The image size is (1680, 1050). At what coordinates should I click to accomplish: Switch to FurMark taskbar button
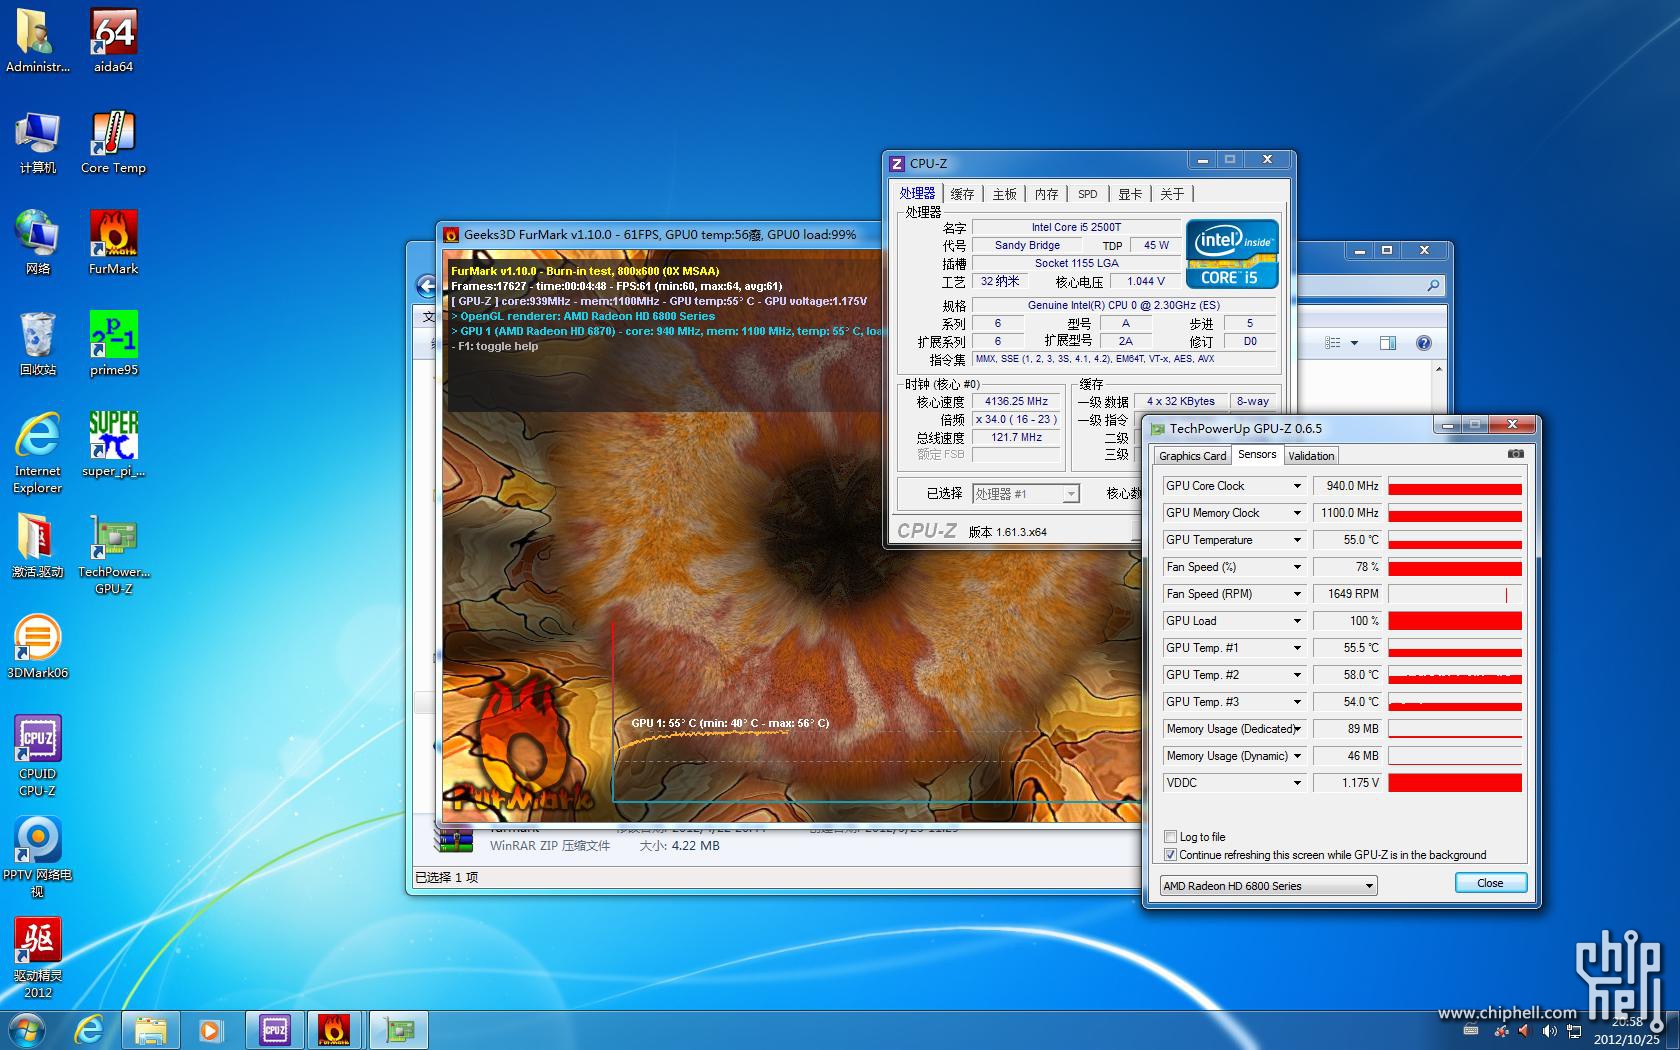[335, 1030]
